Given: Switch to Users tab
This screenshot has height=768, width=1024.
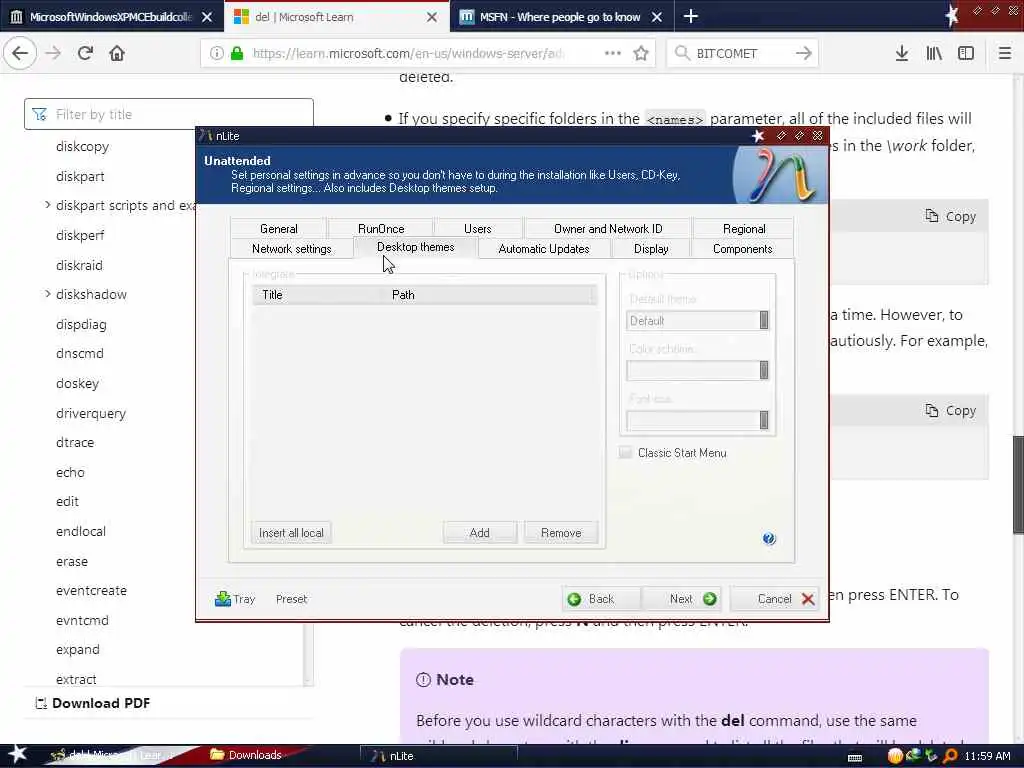Looking at the screenshot, I should 477,229.
